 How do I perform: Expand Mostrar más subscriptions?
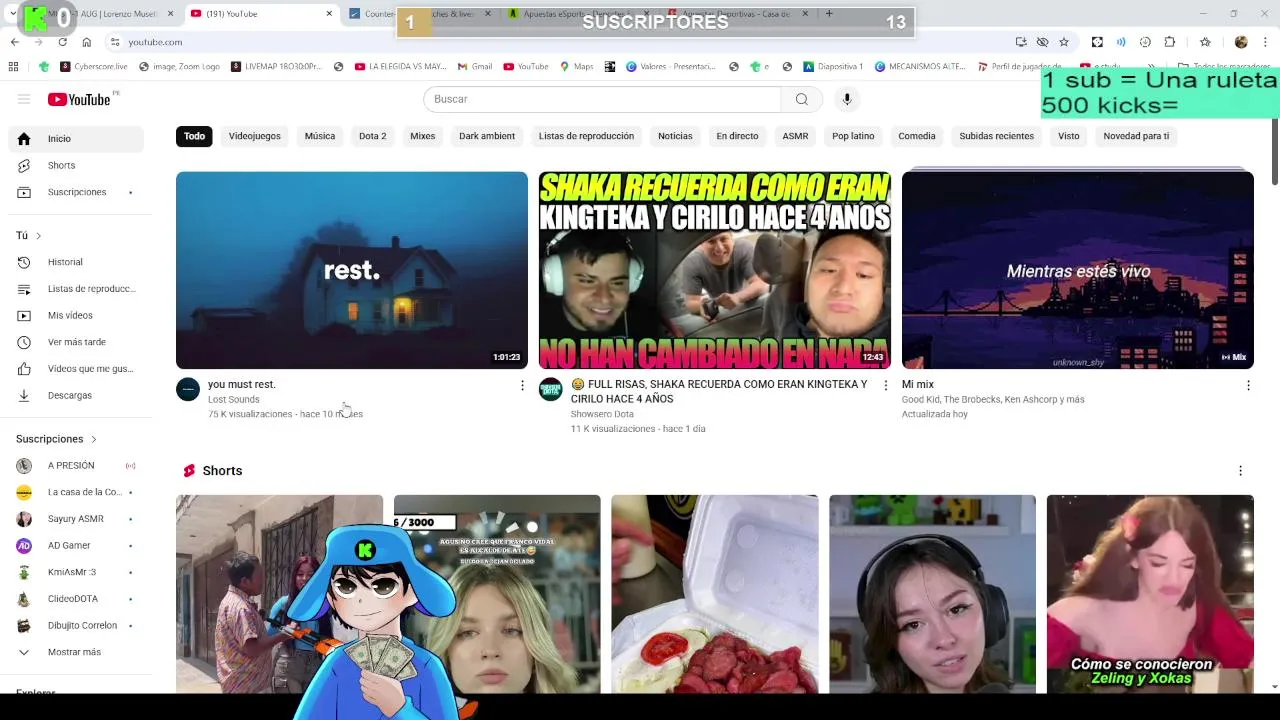click(x=76, y=652)
